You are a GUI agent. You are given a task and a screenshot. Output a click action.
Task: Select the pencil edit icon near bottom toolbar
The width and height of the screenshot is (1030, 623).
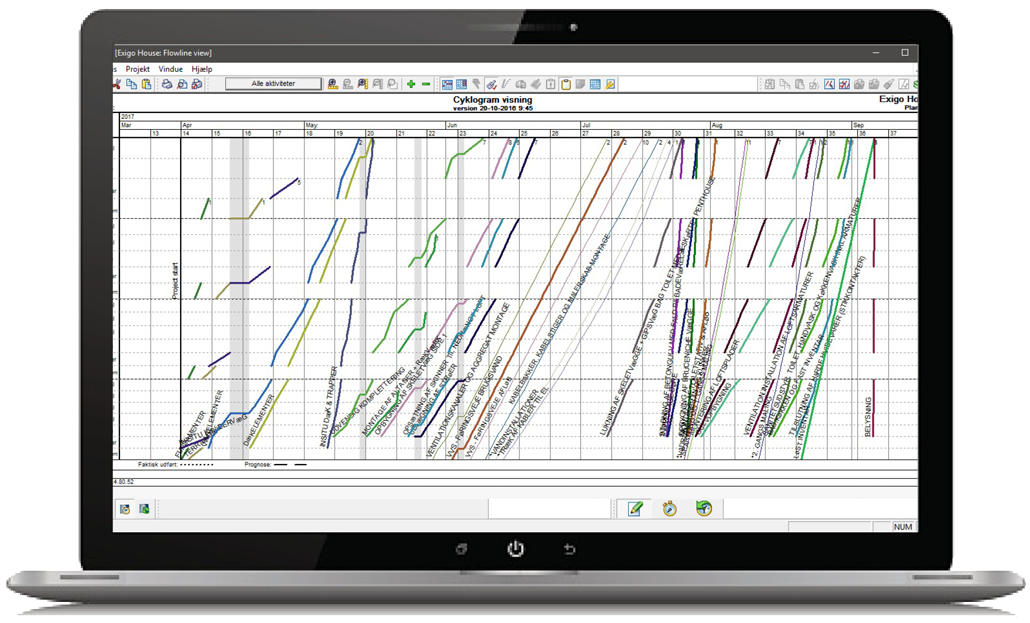(634, 508)
